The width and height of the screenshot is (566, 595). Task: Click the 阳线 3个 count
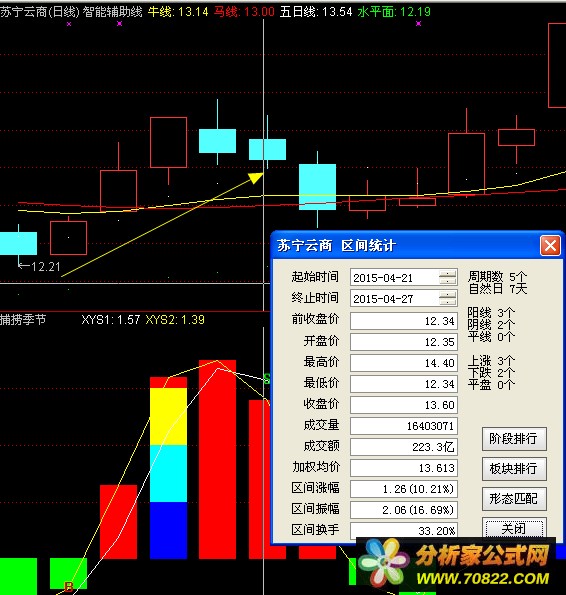tap(491, 313)
